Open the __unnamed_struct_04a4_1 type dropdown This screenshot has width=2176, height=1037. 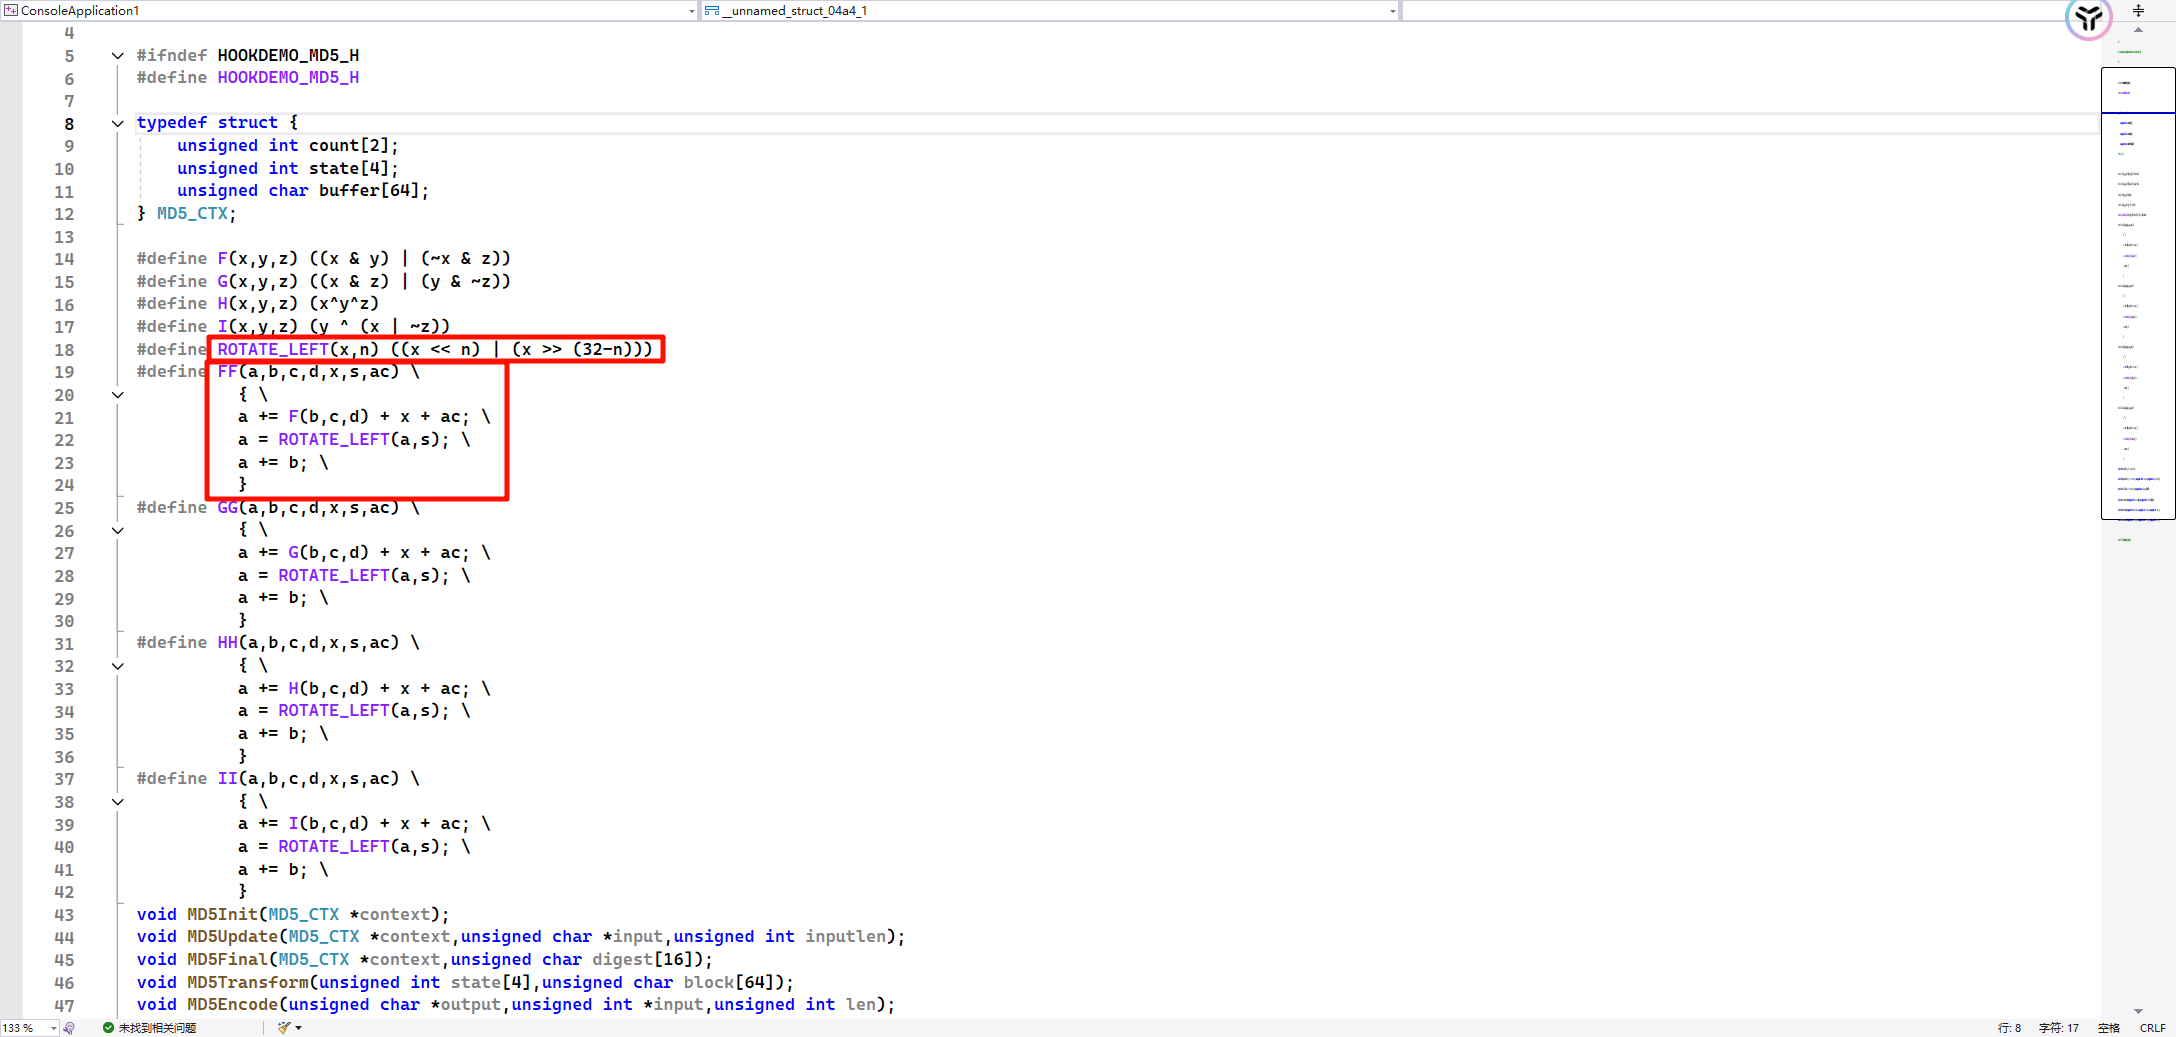(1392, 11)
